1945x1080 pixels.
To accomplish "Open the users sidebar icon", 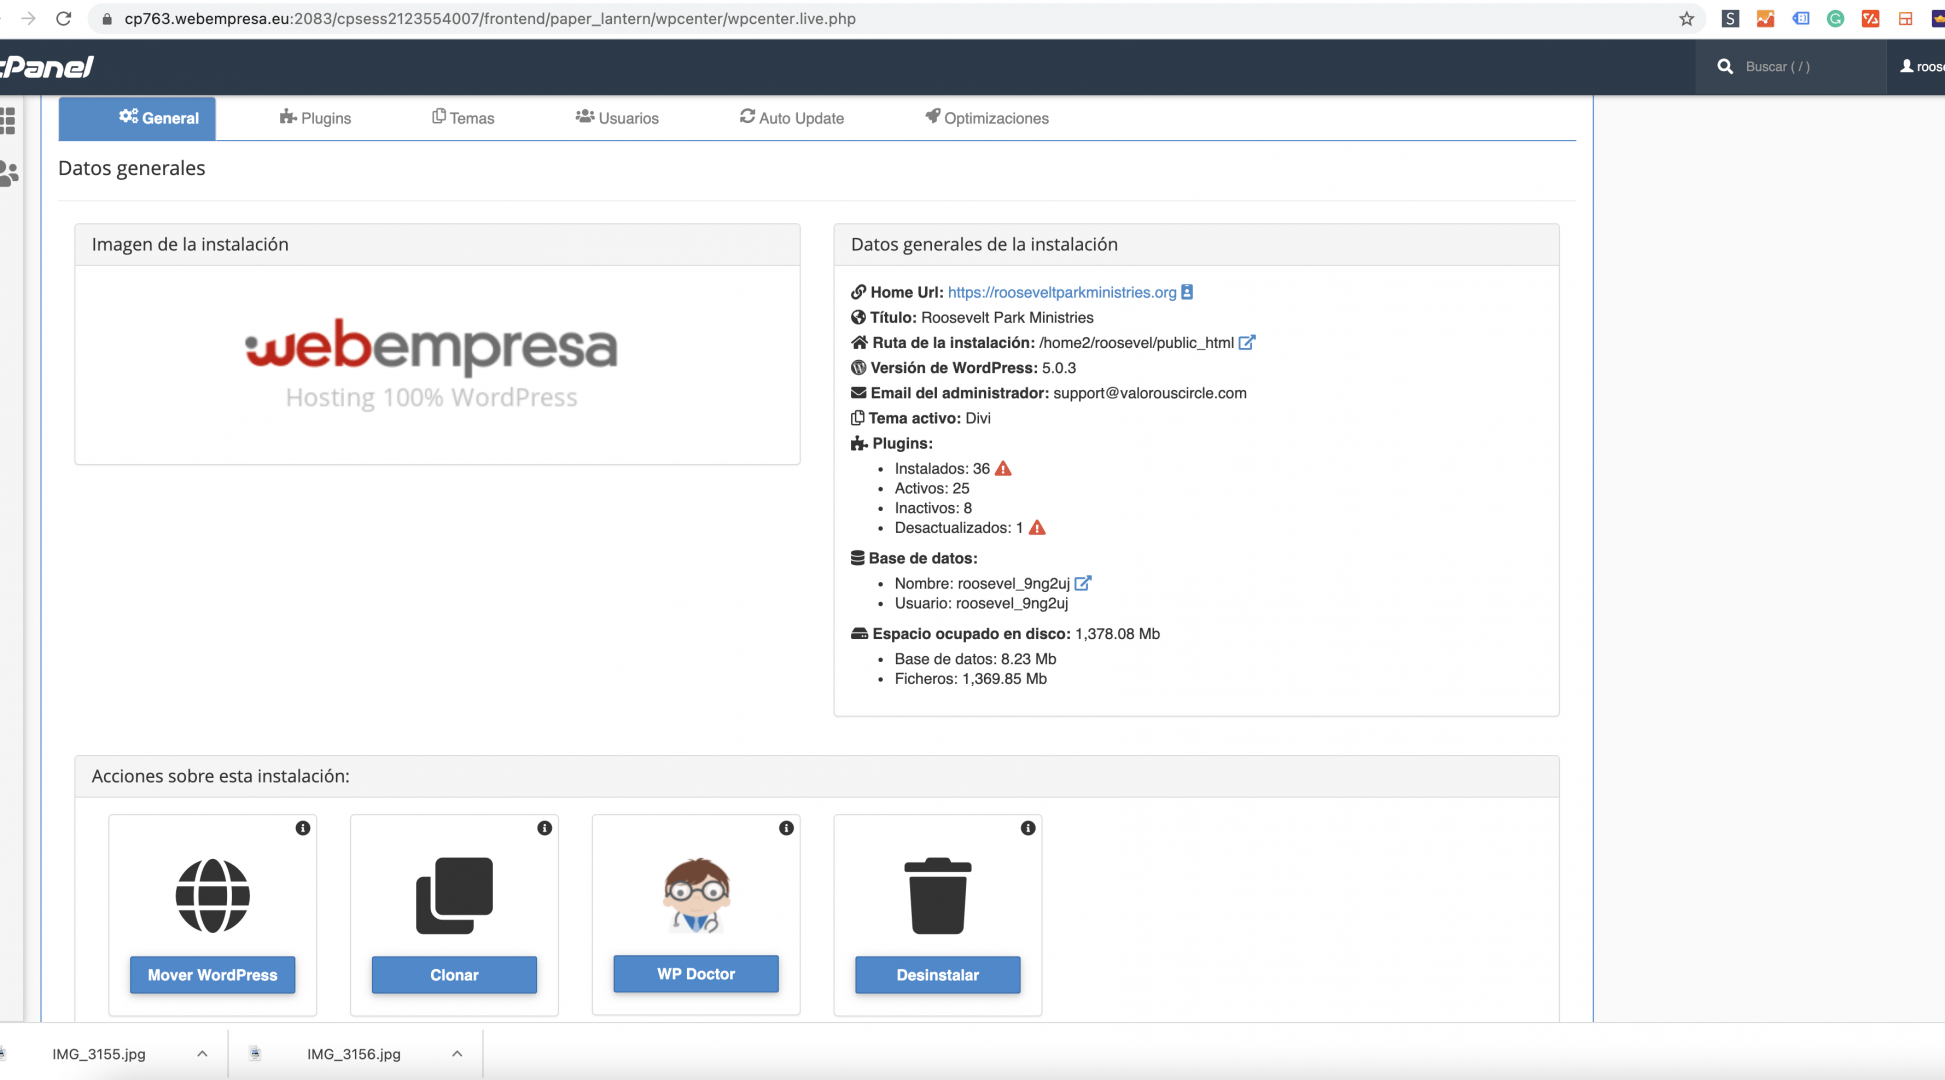I will [9, 174].
